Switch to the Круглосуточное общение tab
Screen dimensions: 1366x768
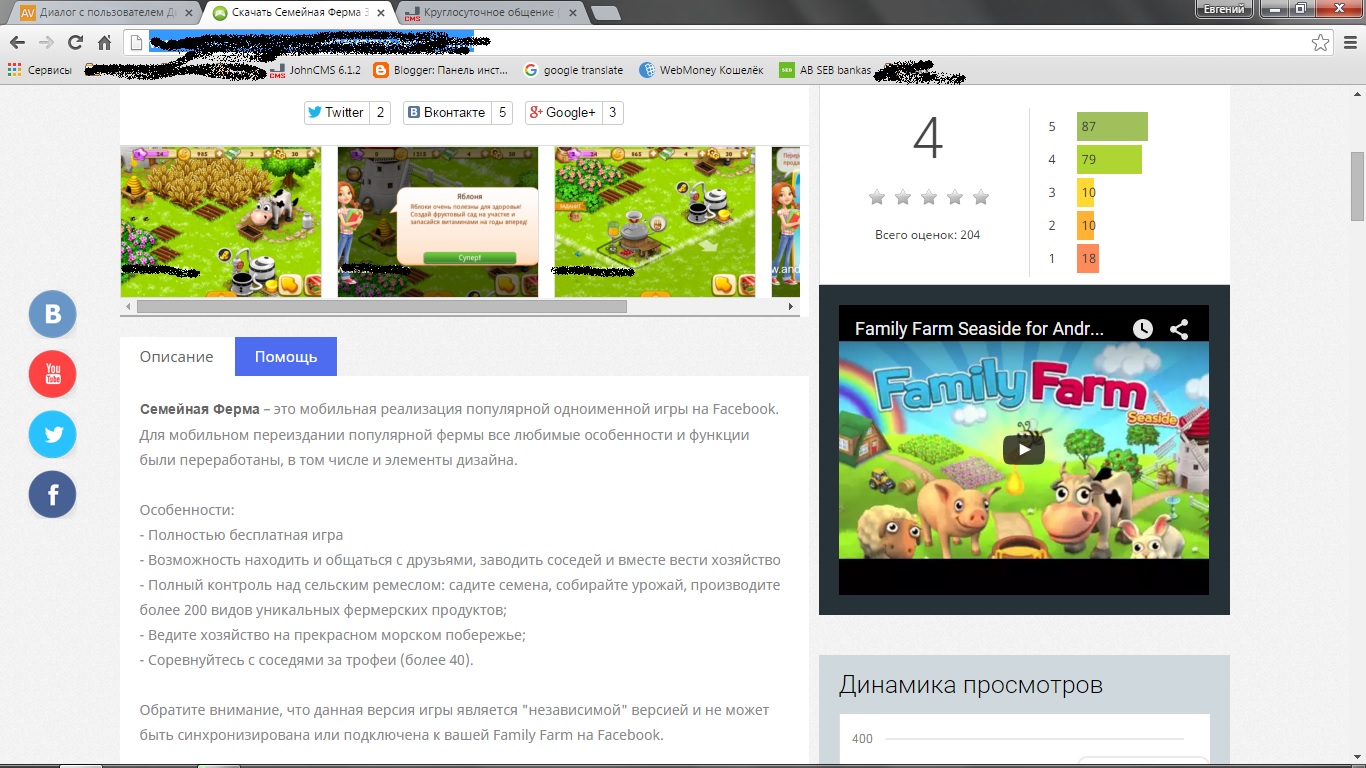coord(490,12)
